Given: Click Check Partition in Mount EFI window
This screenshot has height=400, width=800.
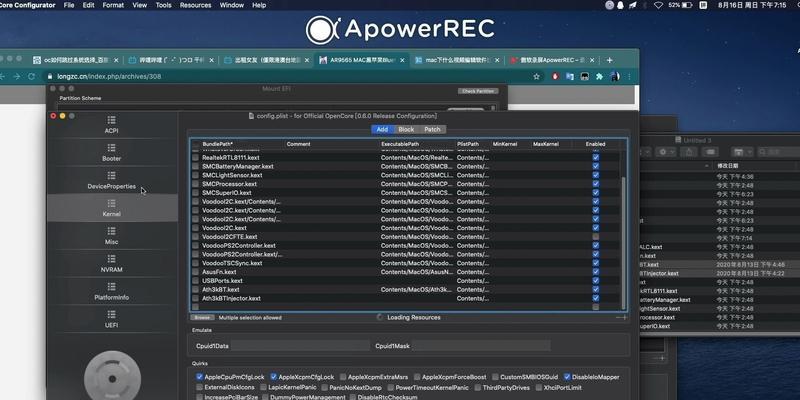Looking at the screenshot, I should 478,91.
